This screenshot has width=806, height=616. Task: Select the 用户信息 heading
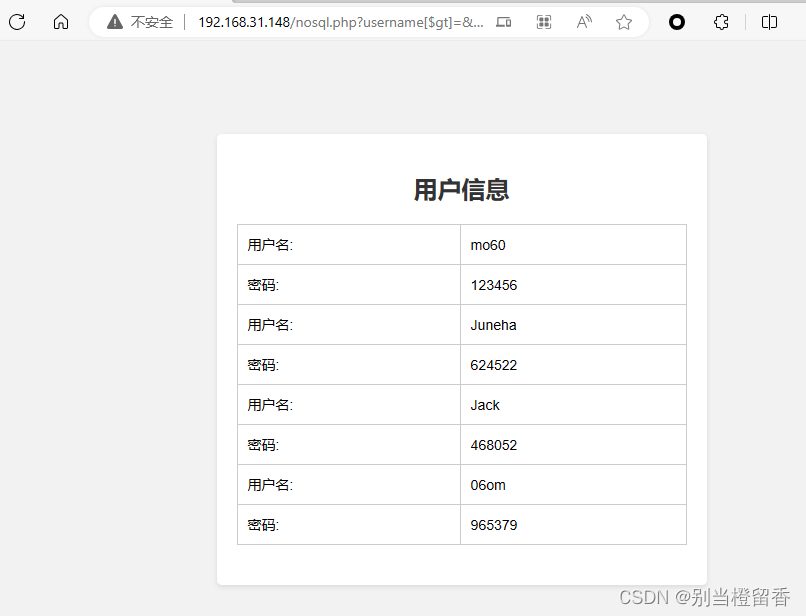[x=462, y=190]
